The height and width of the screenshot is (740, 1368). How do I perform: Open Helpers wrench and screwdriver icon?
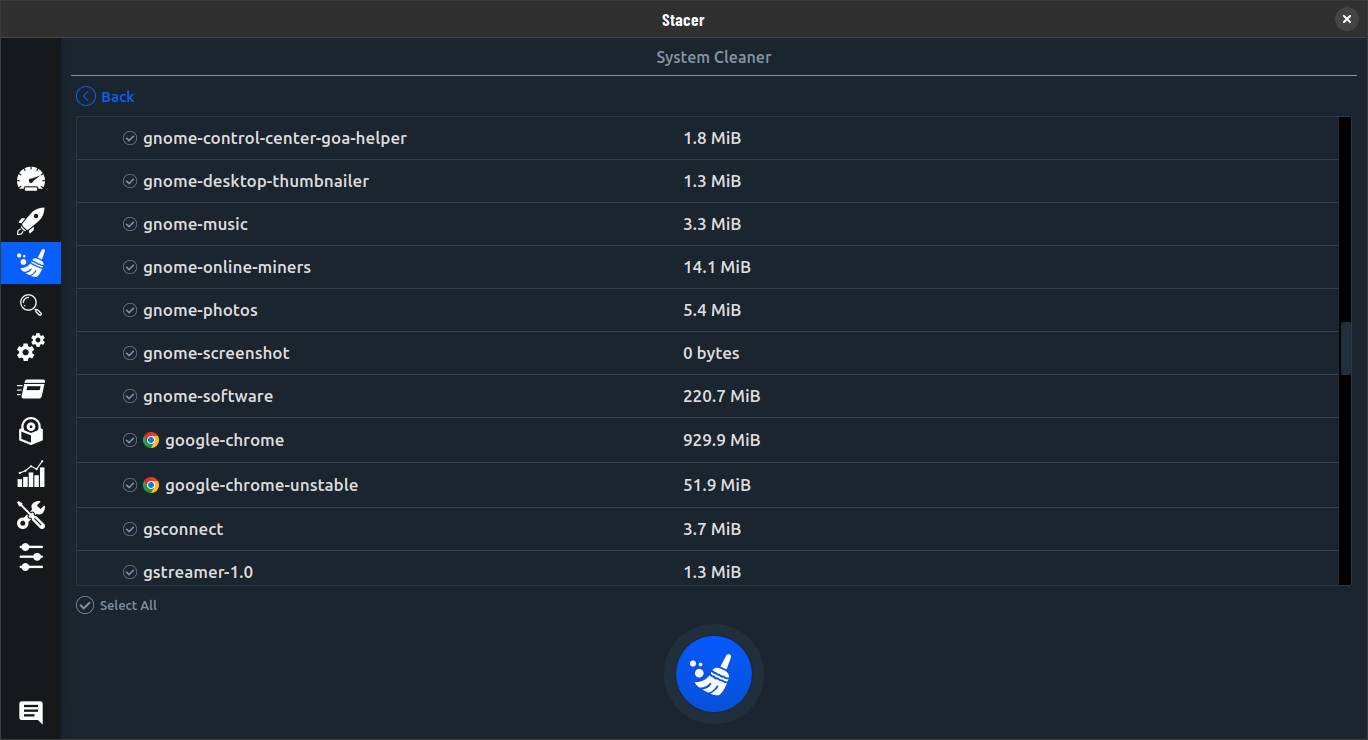31,515
